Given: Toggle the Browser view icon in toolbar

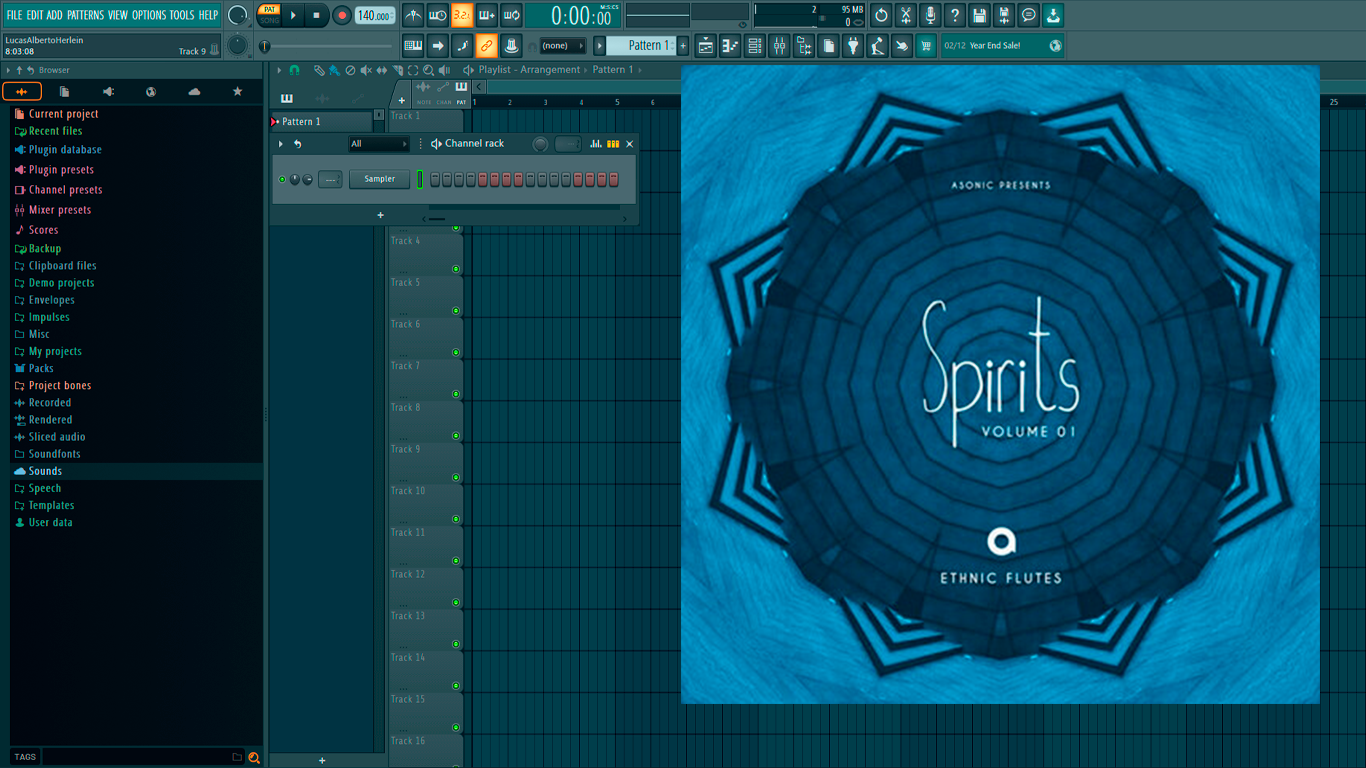Looking at the screenshot, I should click(804, 45).
